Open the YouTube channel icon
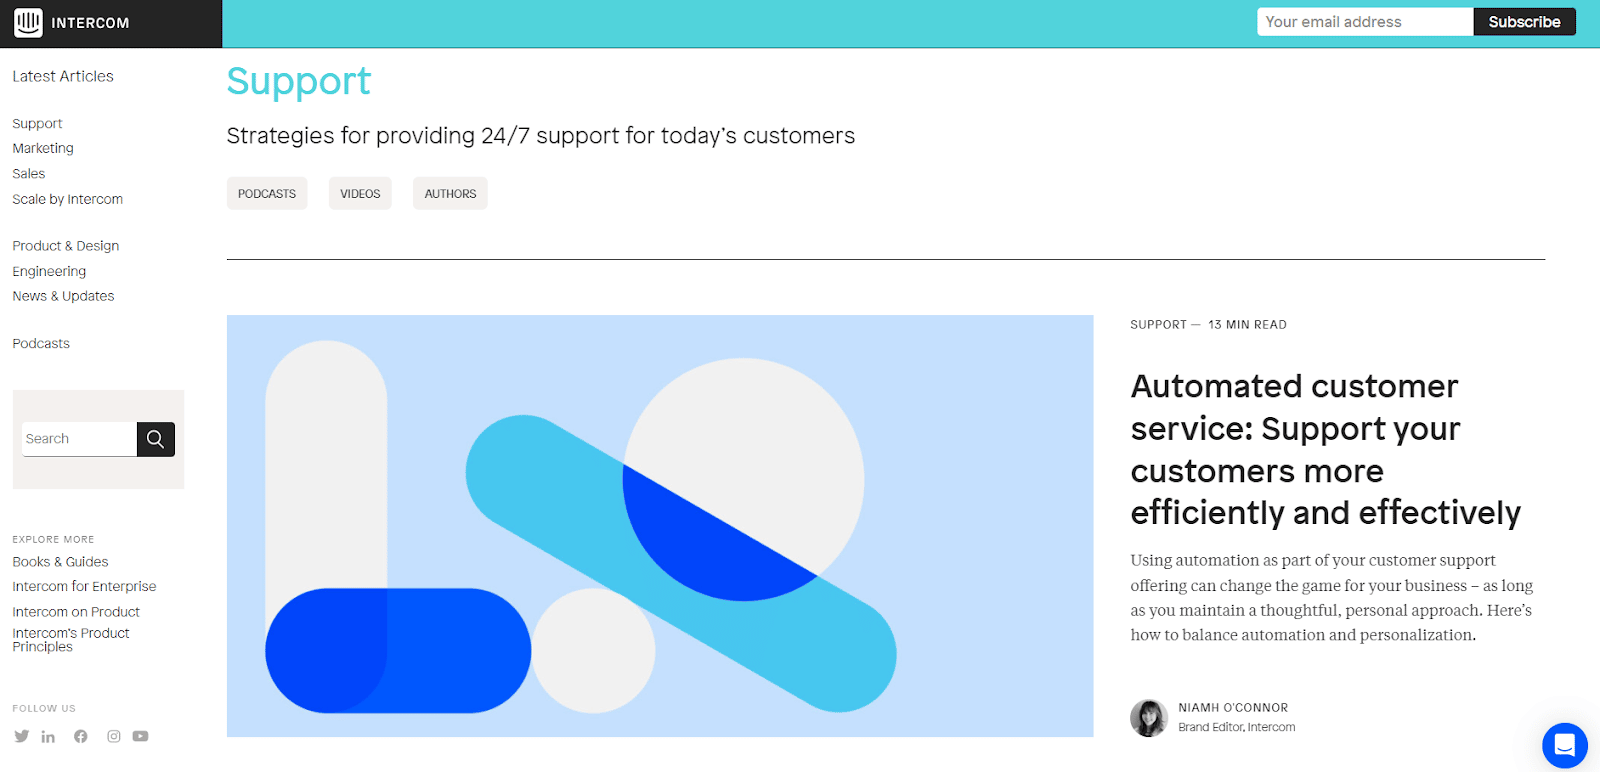Image resolution: width=1600 pixels, height=772 pixels. 141,736
